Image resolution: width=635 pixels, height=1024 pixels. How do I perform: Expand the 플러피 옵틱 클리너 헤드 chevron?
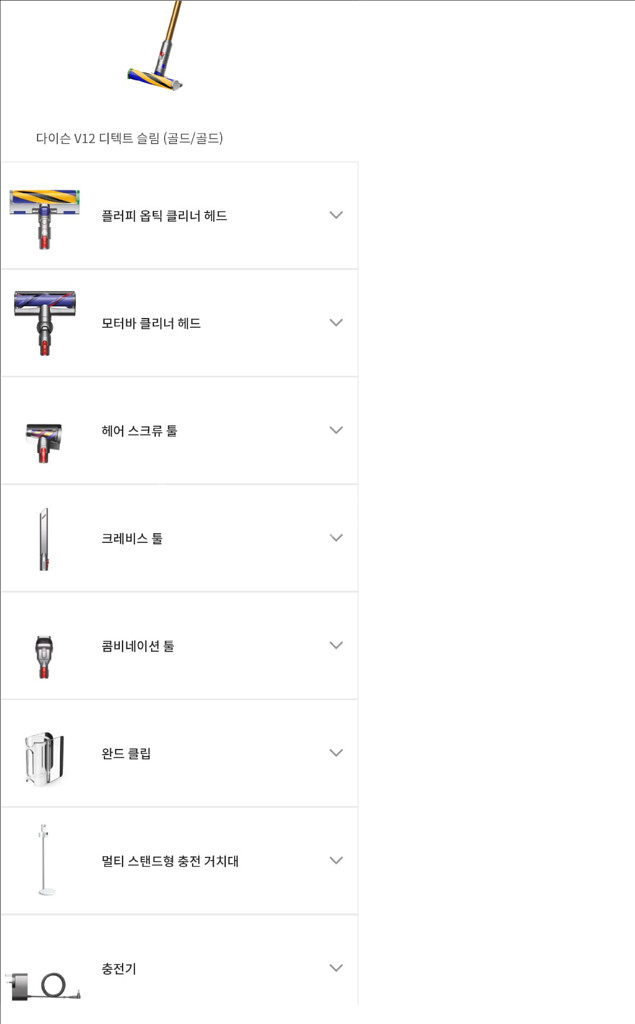[336, 215]
